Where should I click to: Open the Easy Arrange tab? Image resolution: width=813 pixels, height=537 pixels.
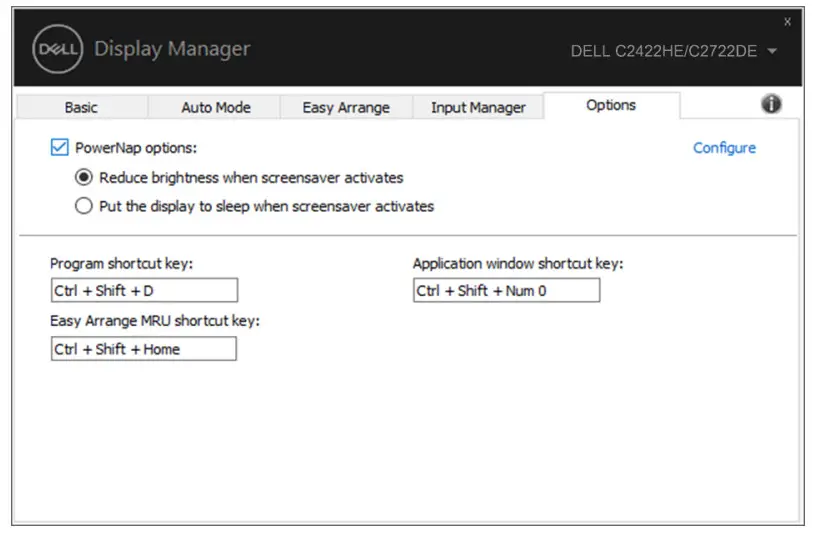[x=346, y=107]
